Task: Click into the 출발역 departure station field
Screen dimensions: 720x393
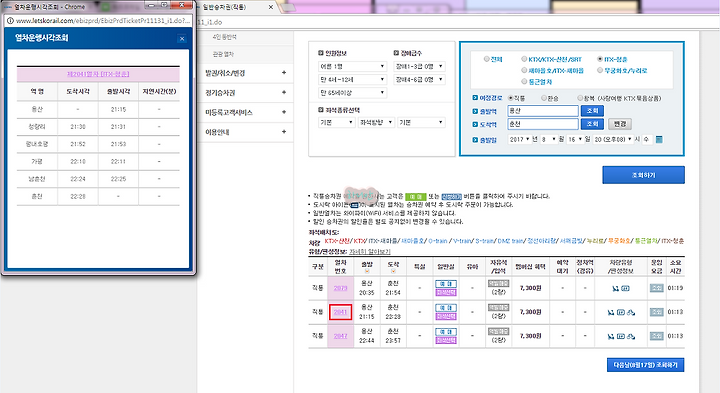Action: point(543,111)
